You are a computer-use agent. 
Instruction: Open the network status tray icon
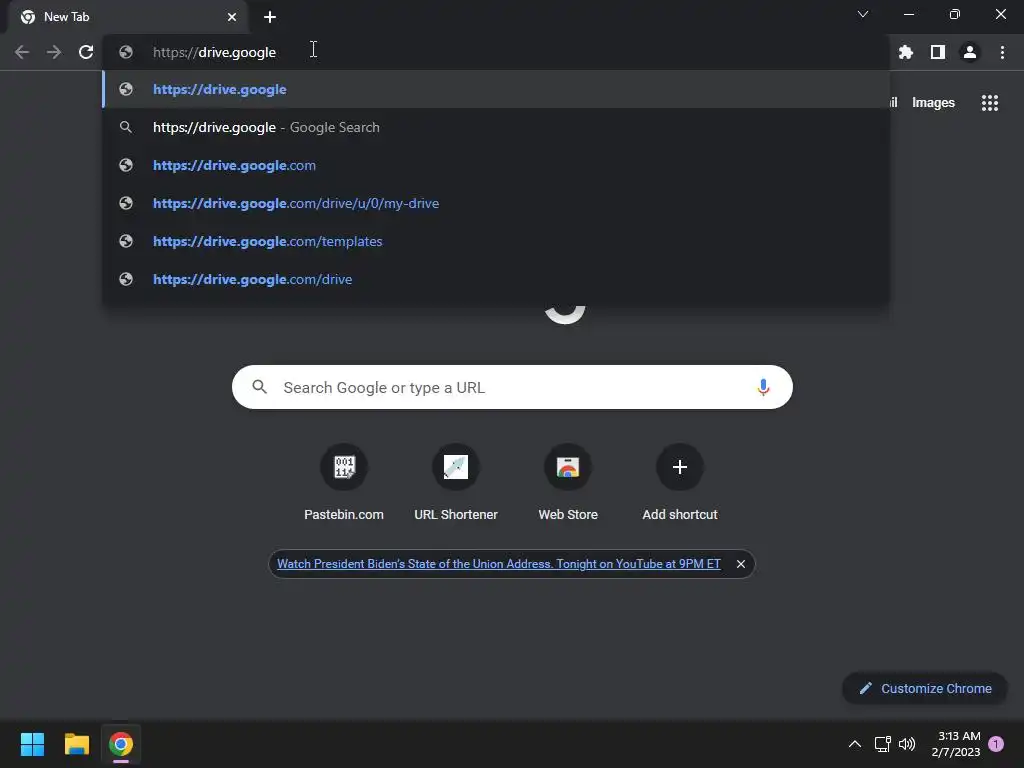click(882, 744)
